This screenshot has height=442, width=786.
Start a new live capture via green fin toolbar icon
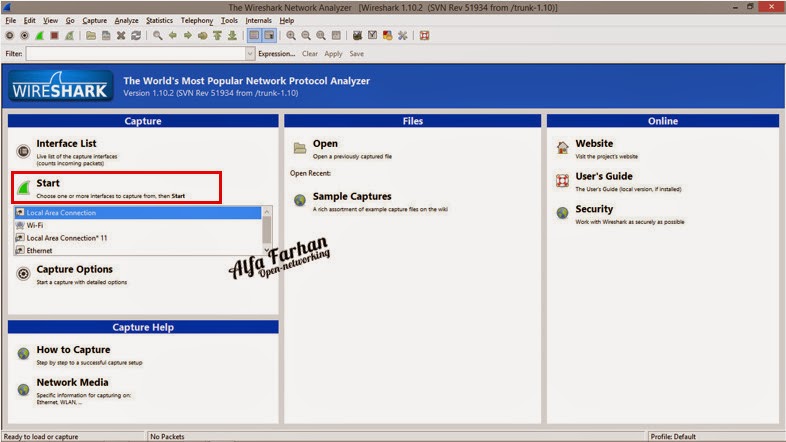tap(40, 36)
